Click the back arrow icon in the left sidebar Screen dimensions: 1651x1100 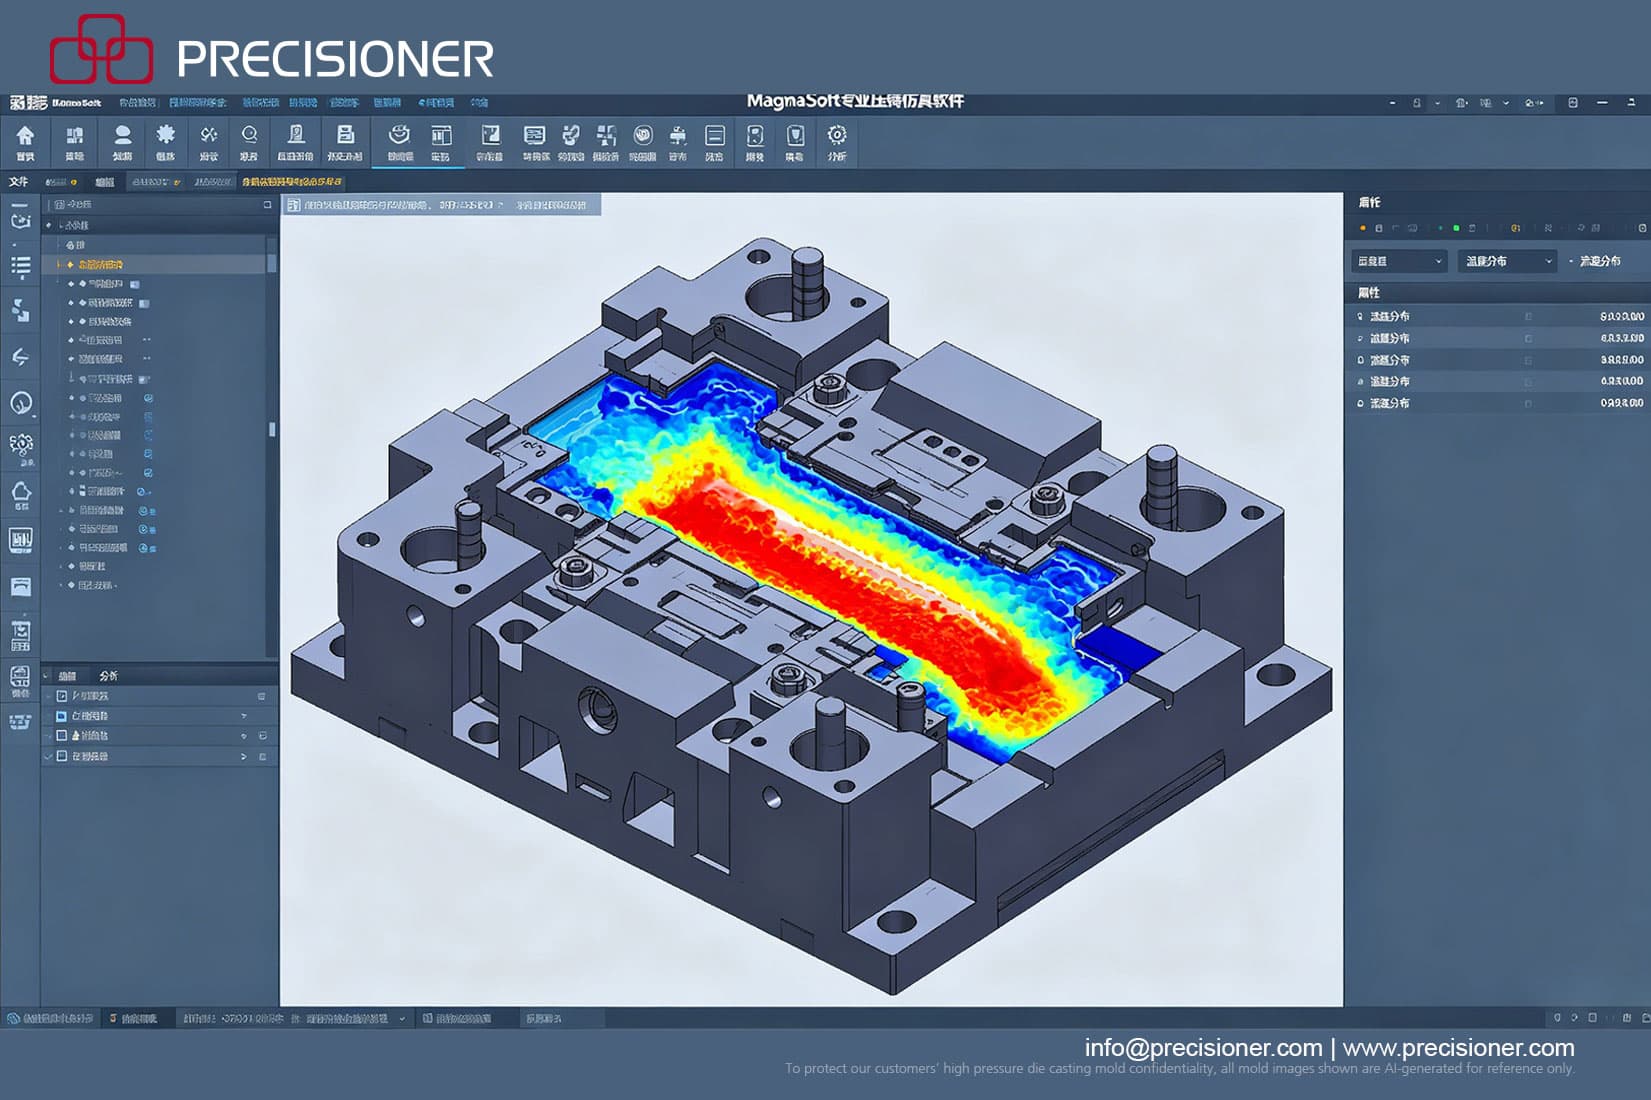(x=20, y=357)
